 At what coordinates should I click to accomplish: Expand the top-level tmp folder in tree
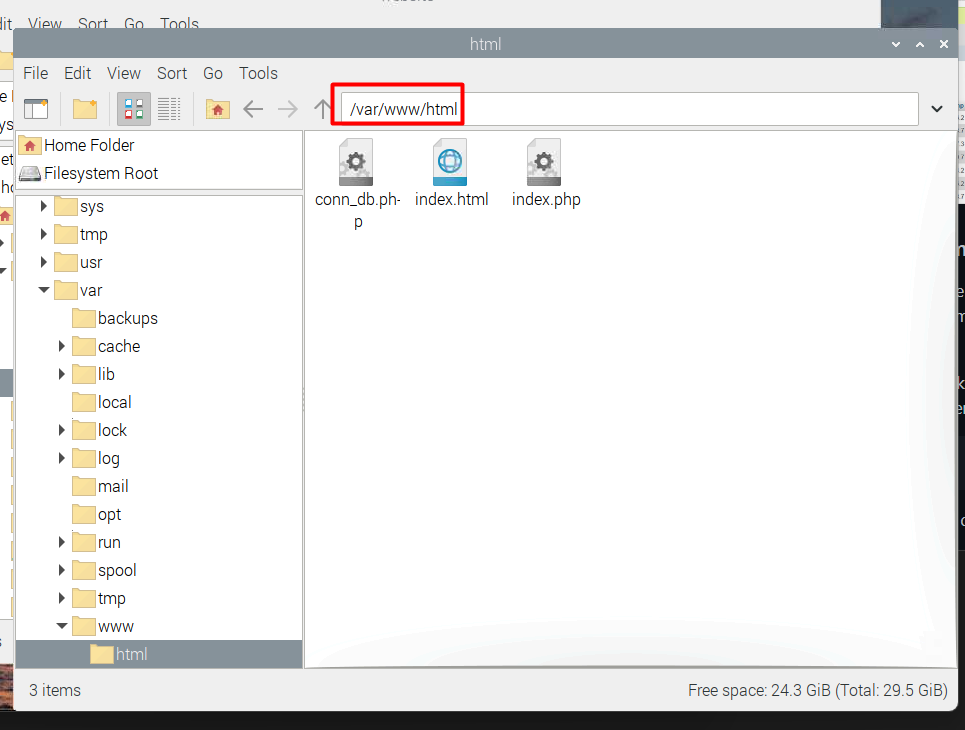pyautogui.click(x=44, y=235)
